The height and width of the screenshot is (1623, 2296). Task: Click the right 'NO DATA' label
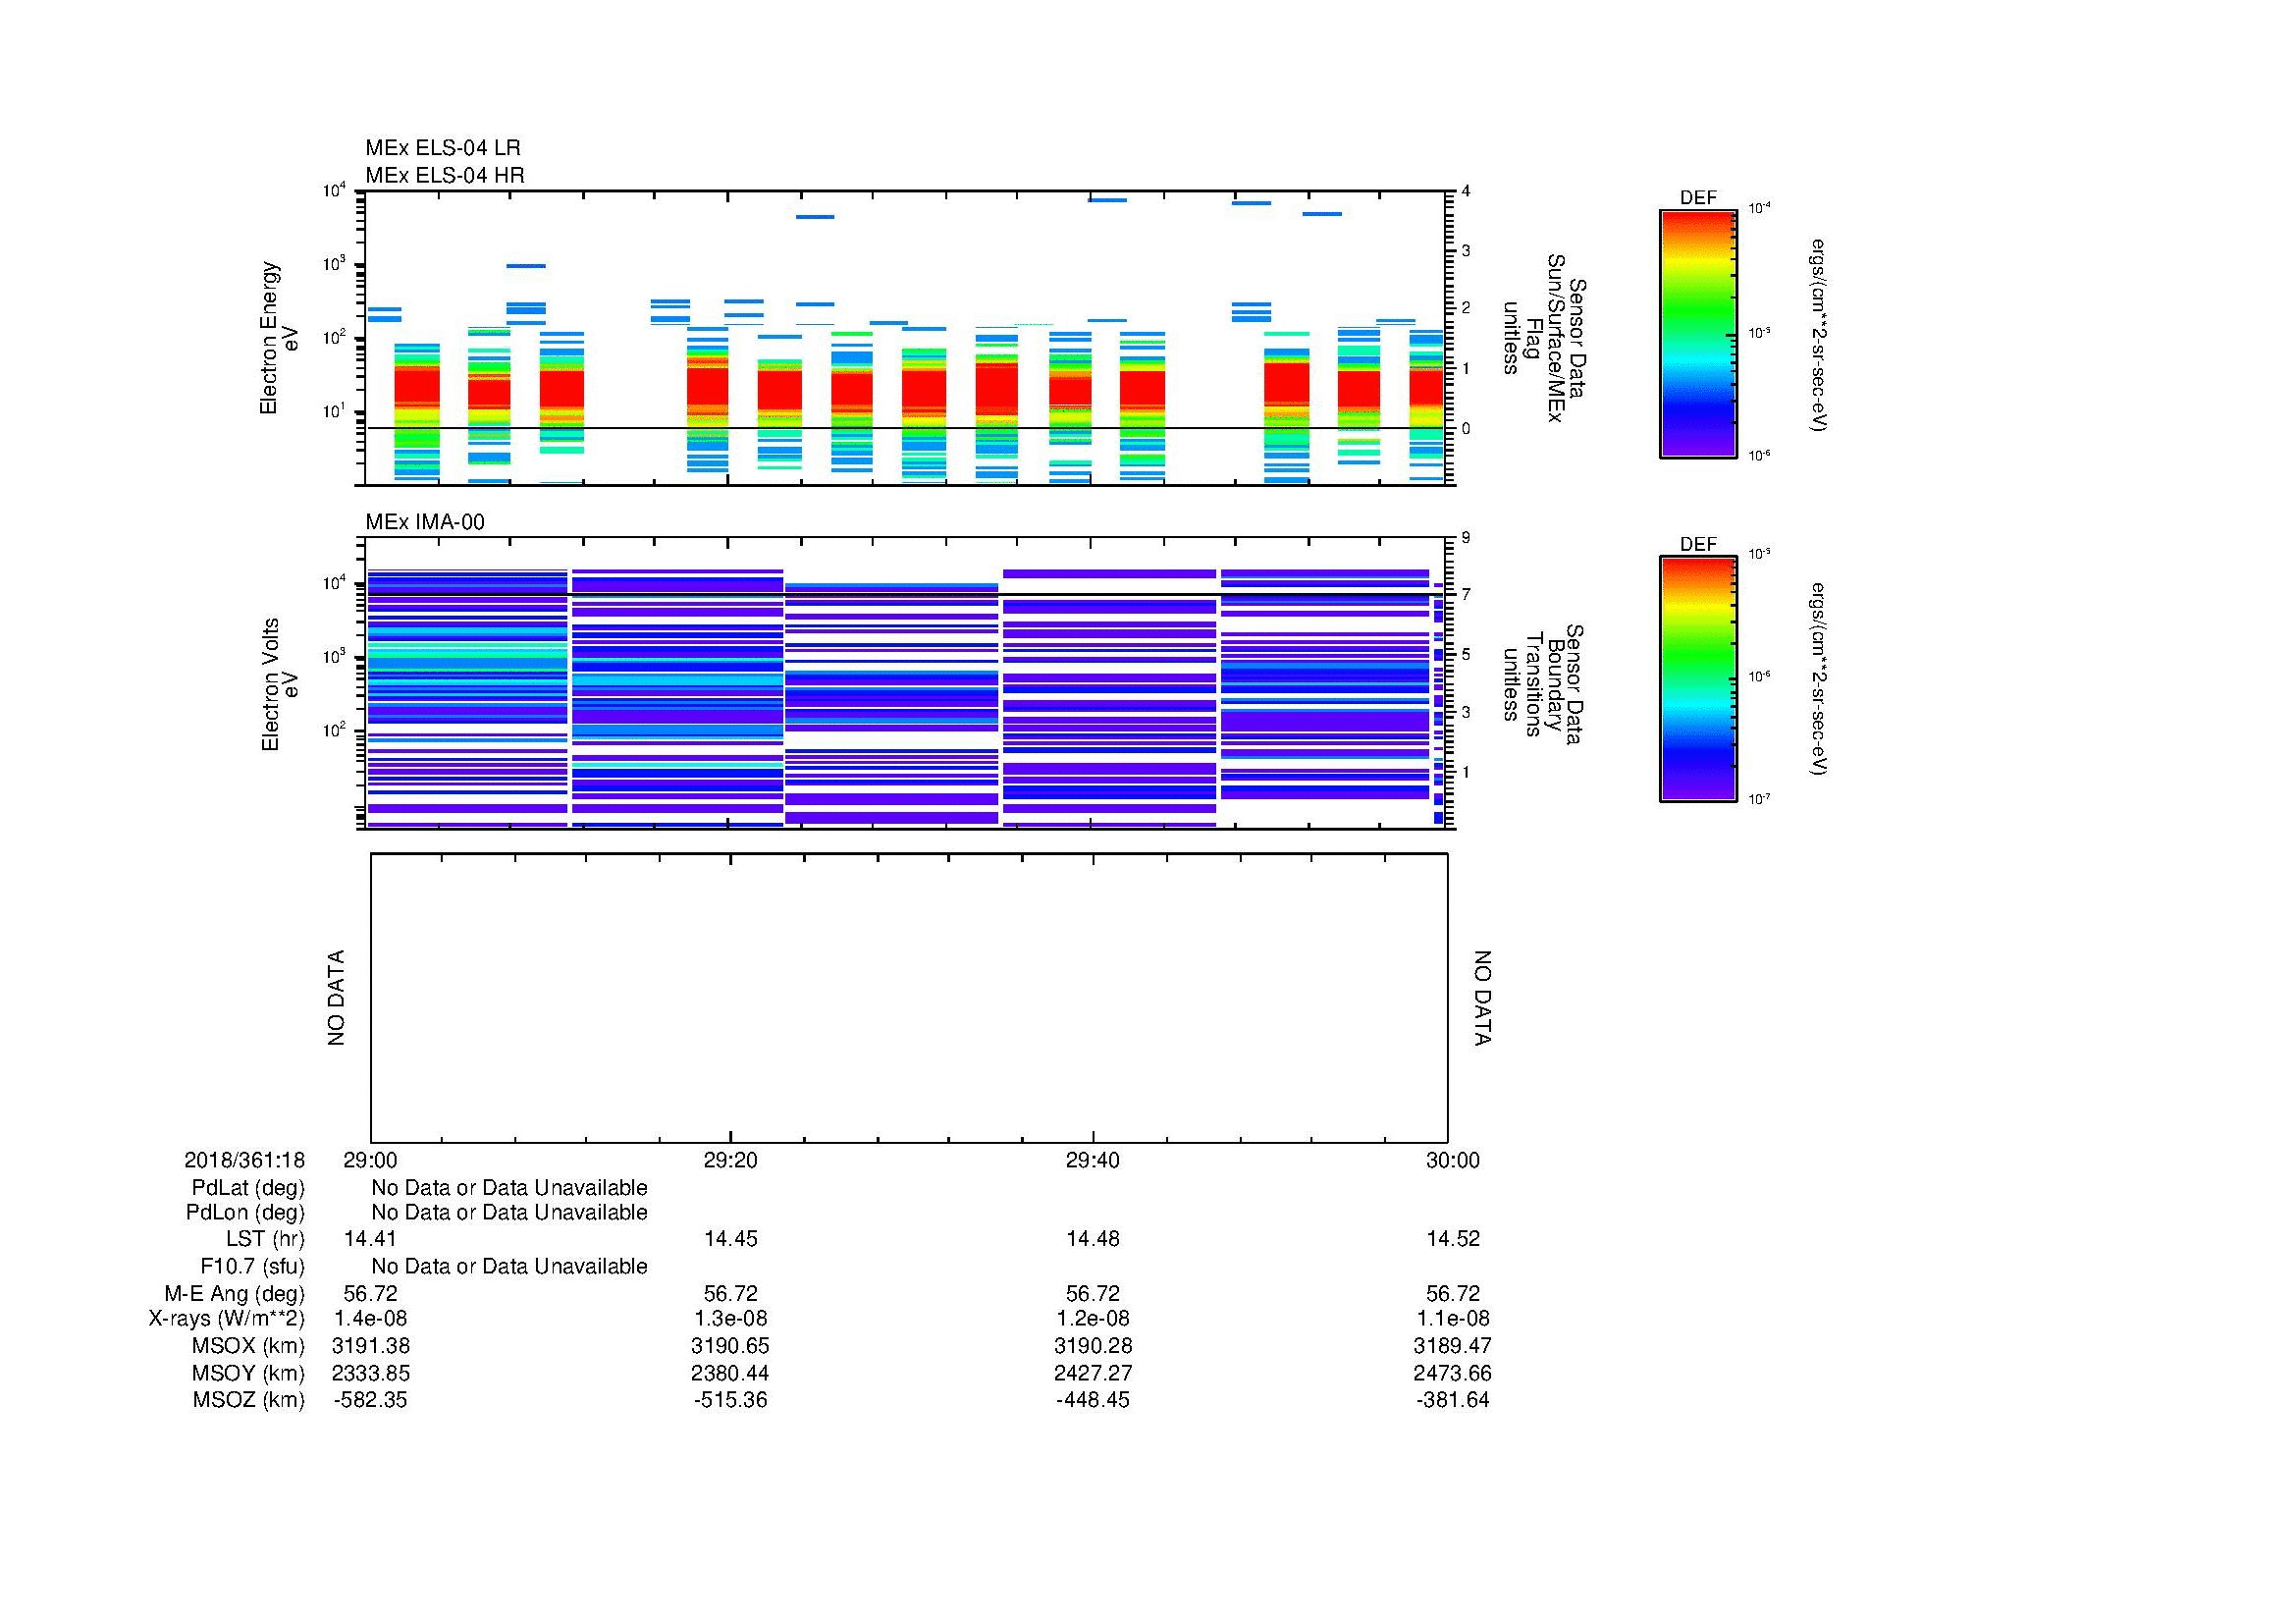[x=1482, y=998]
